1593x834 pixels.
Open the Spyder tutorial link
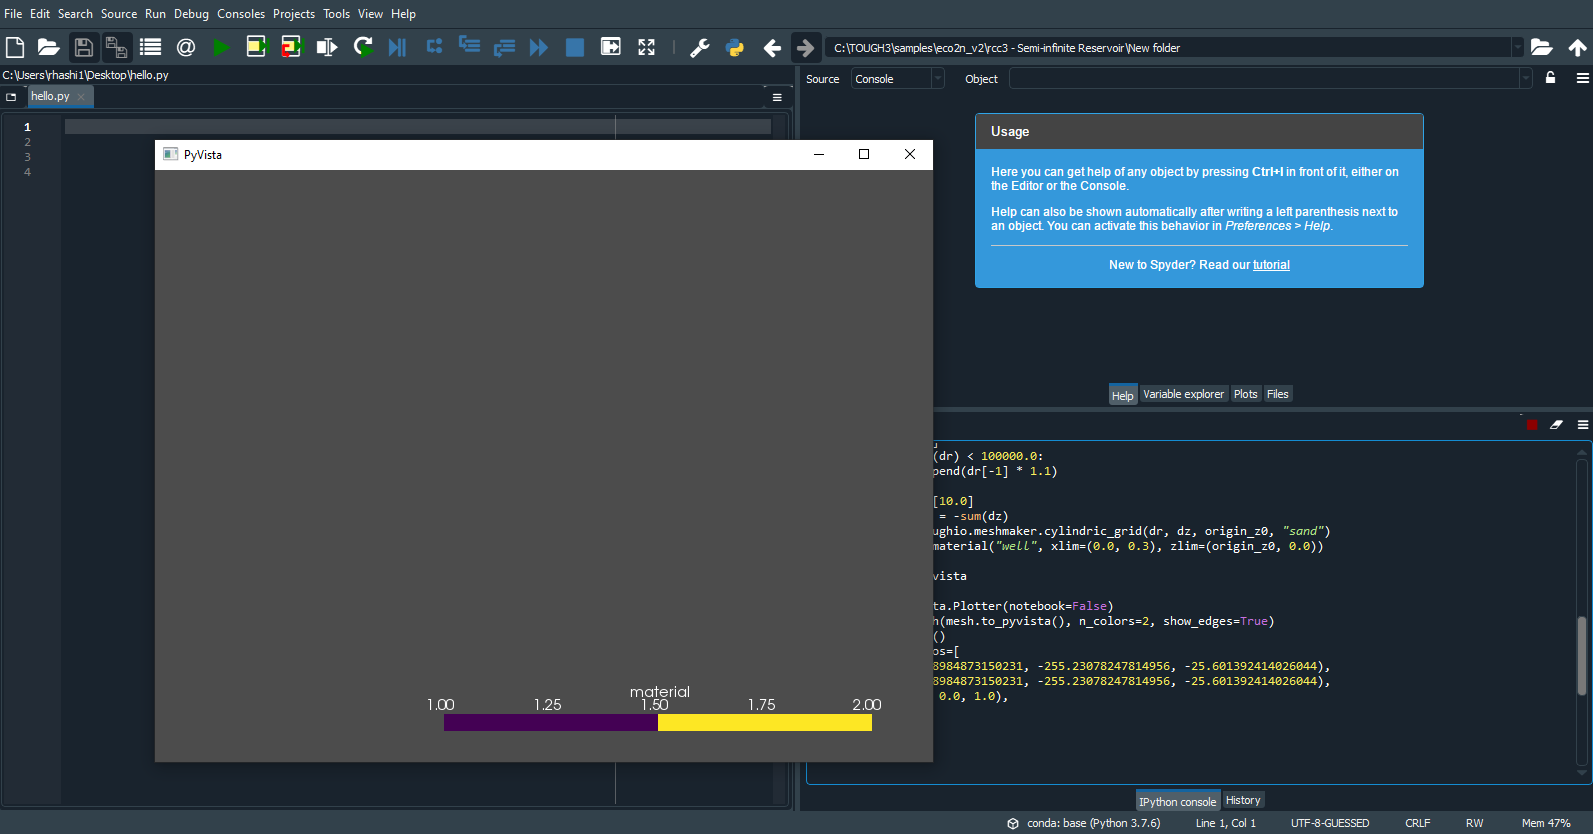(x=1271, y=265)
